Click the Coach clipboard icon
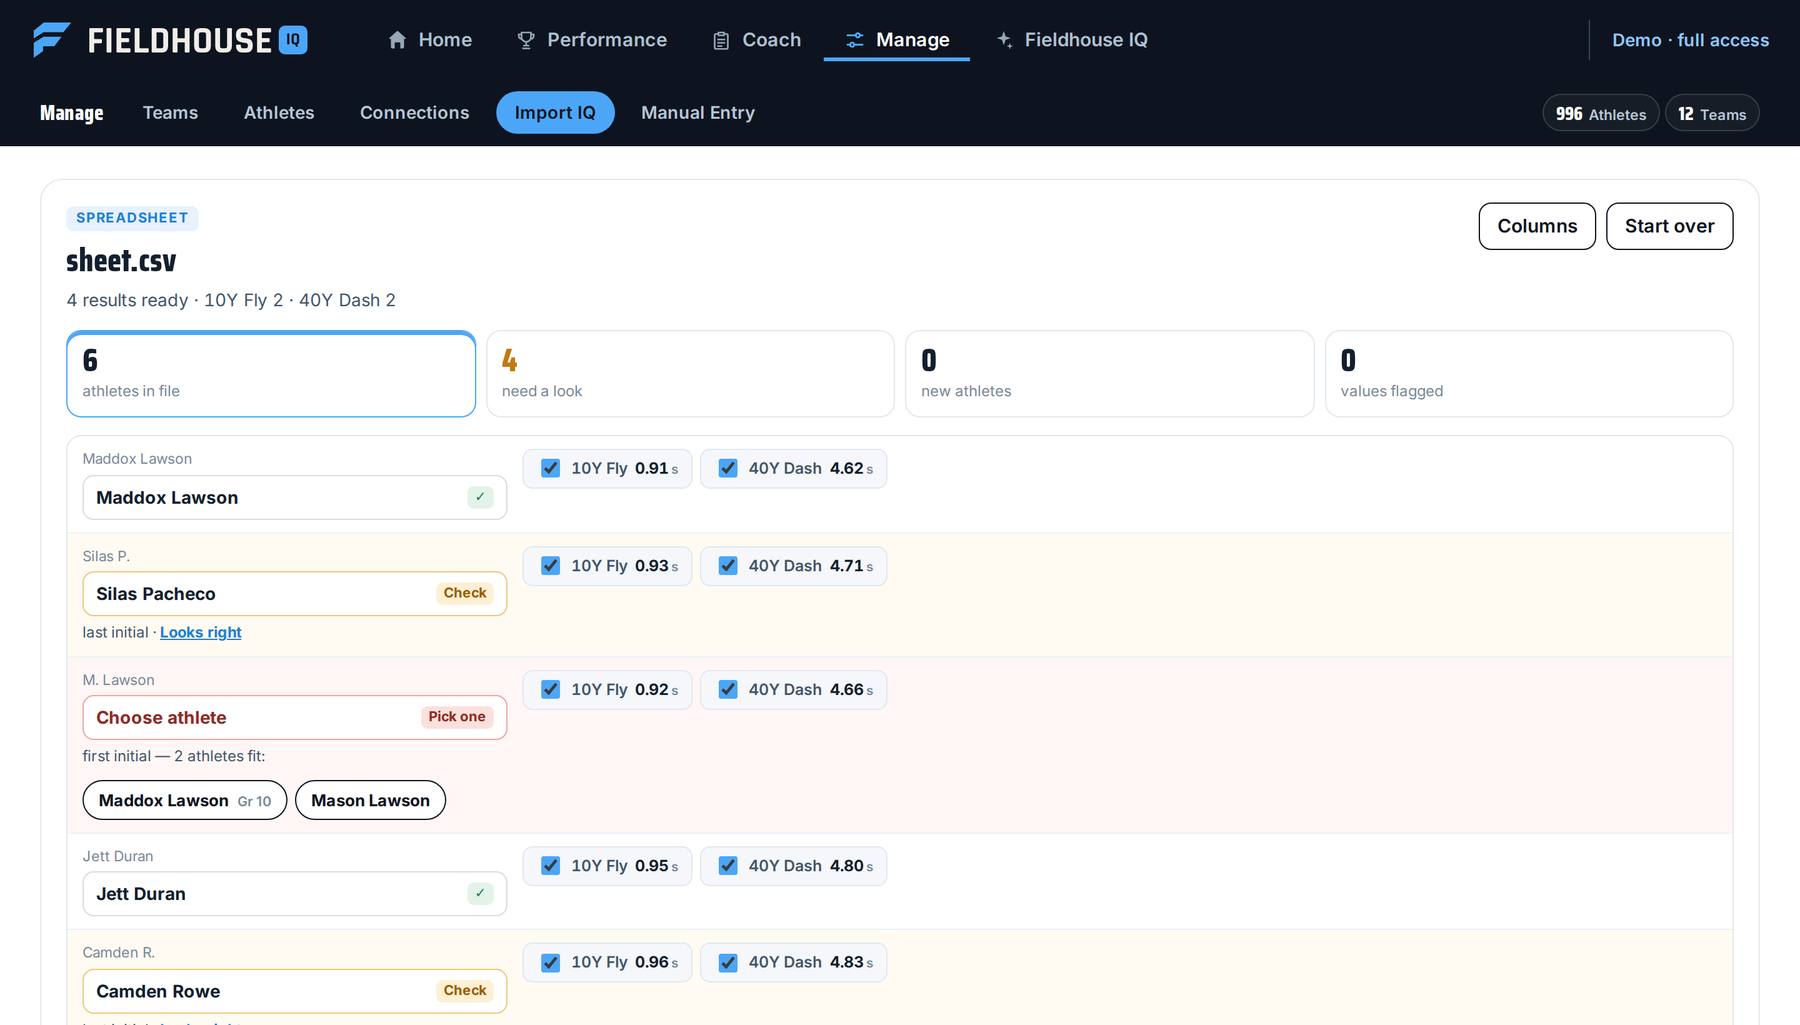 click(721, 40)
